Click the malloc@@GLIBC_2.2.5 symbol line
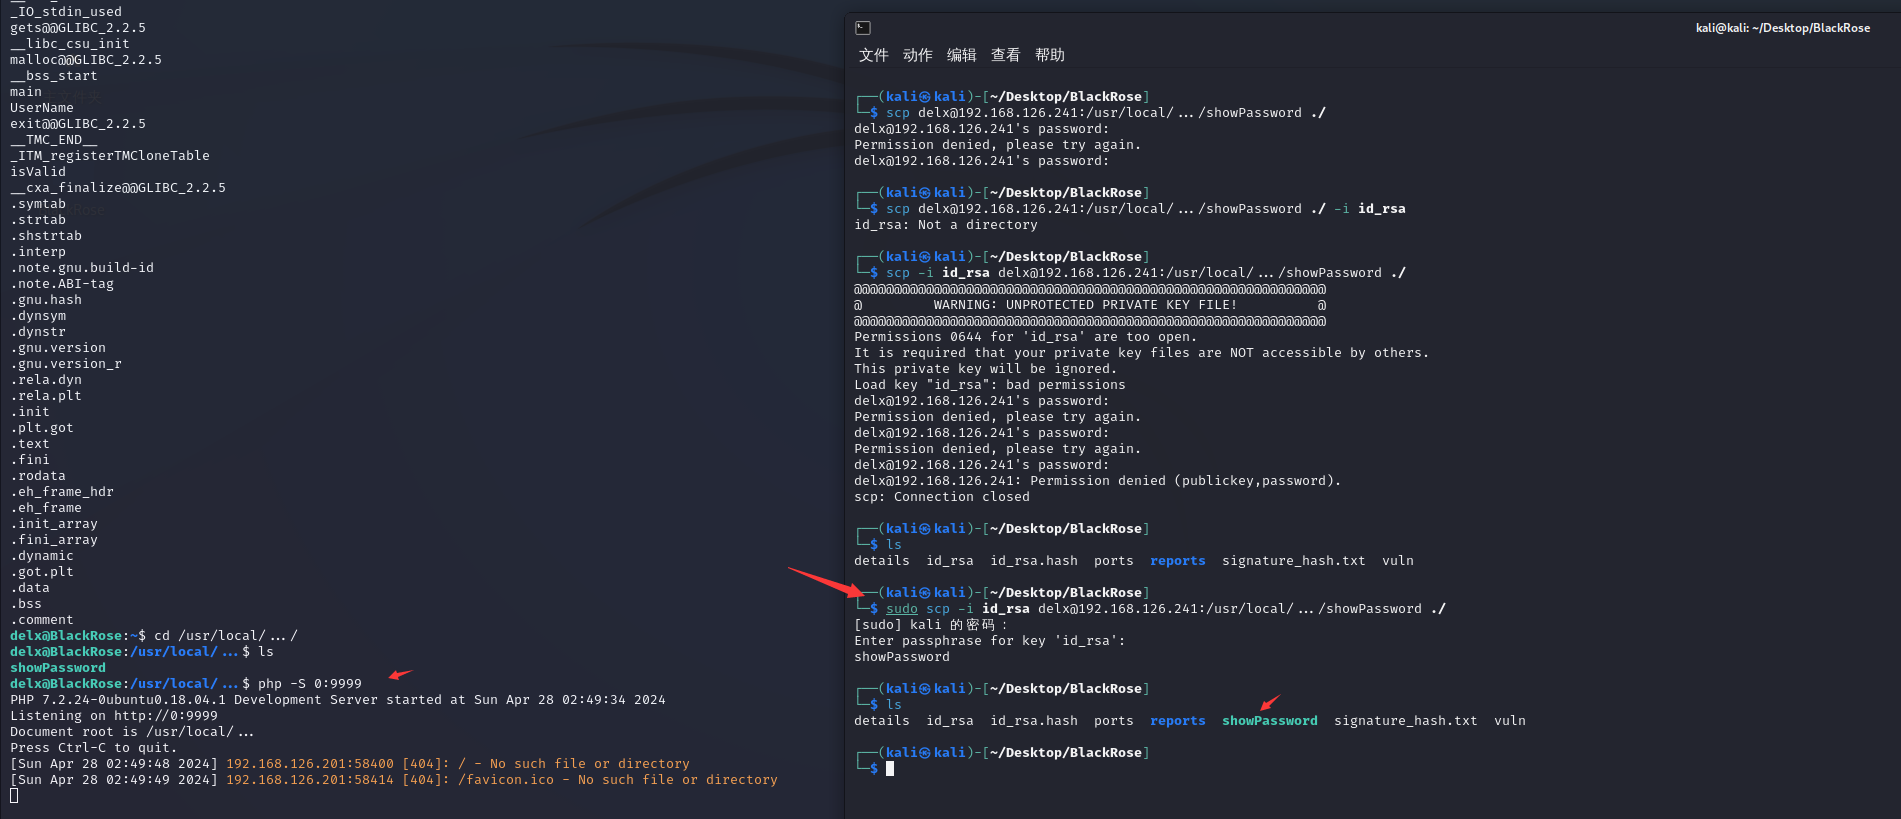 (86, 60)
